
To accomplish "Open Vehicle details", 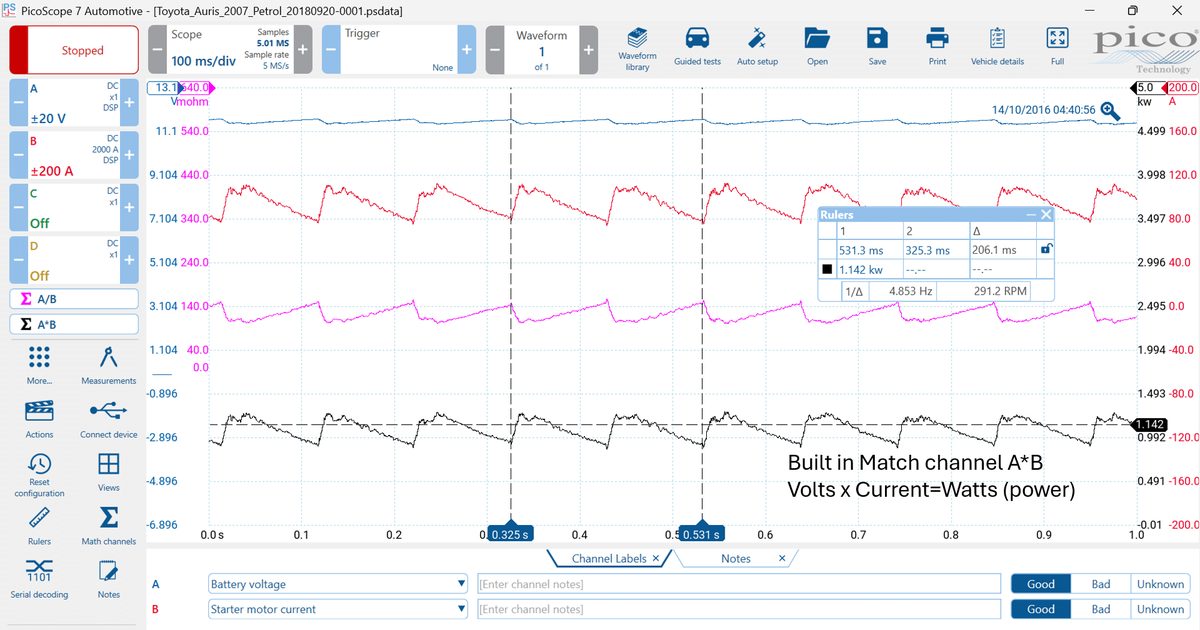I will point(997,48).
